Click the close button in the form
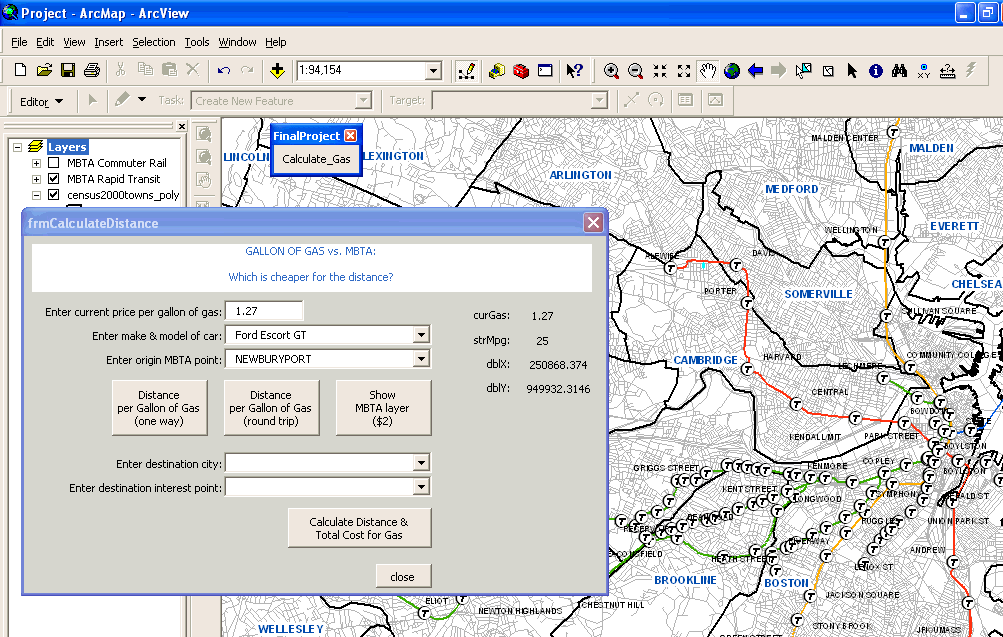This screenshot has height=637, width=1003. click(403, 576)
